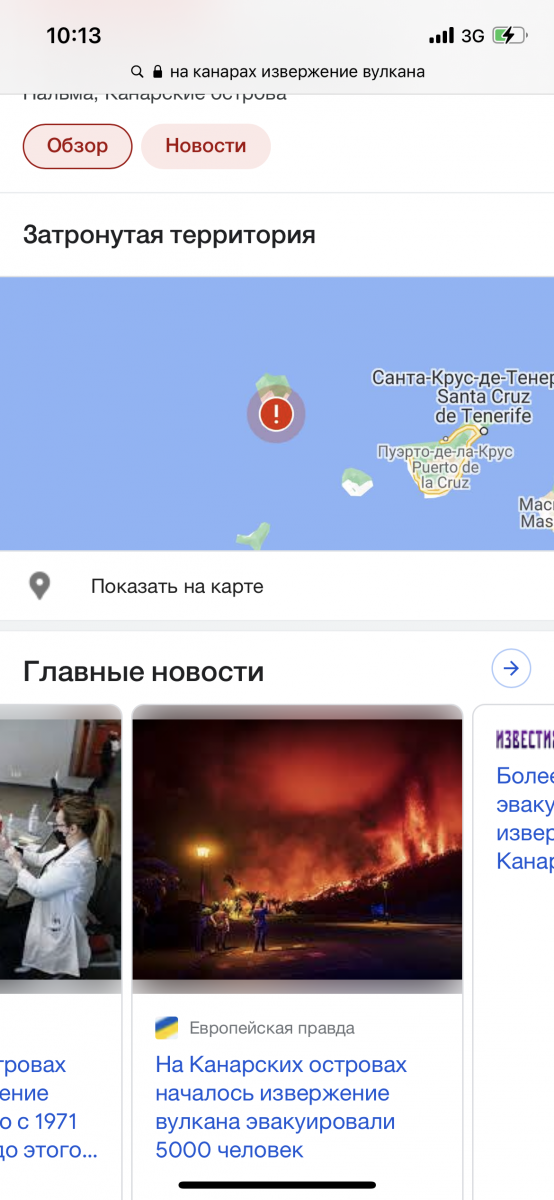Switch to the Новости tab
Screen dimensions: 554x1200
click(206, 146)
